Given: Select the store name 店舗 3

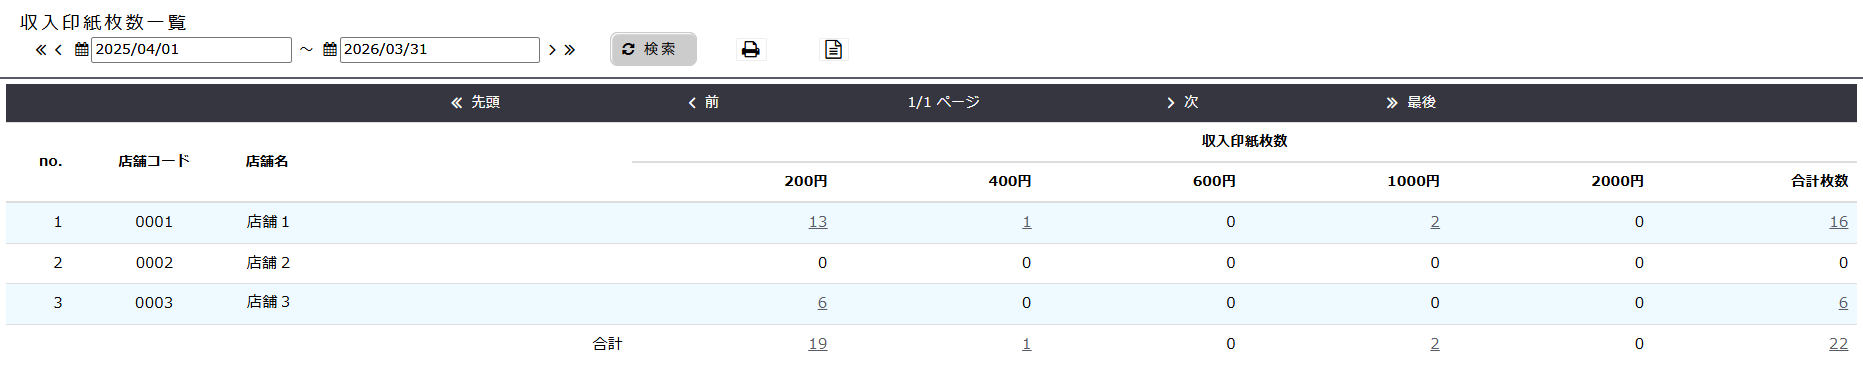Looking at the screenshot, I should click(x=268, y=302).
